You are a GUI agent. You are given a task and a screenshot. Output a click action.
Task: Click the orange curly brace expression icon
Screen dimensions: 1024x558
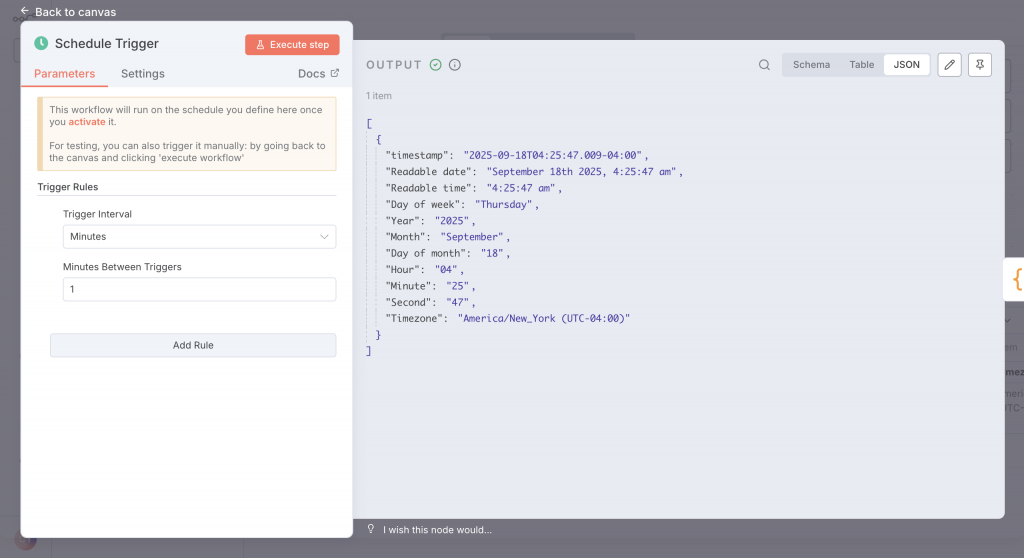[x=1016, y=279]
